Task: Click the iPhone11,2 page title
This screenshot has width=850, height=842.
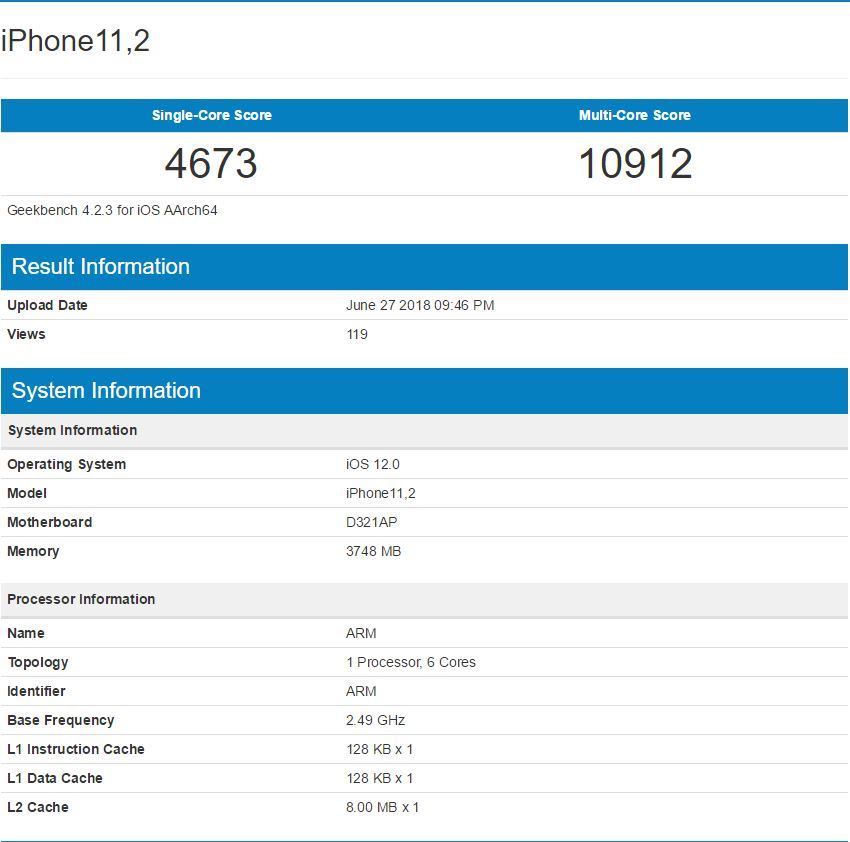Action: [x=75, y=42]
